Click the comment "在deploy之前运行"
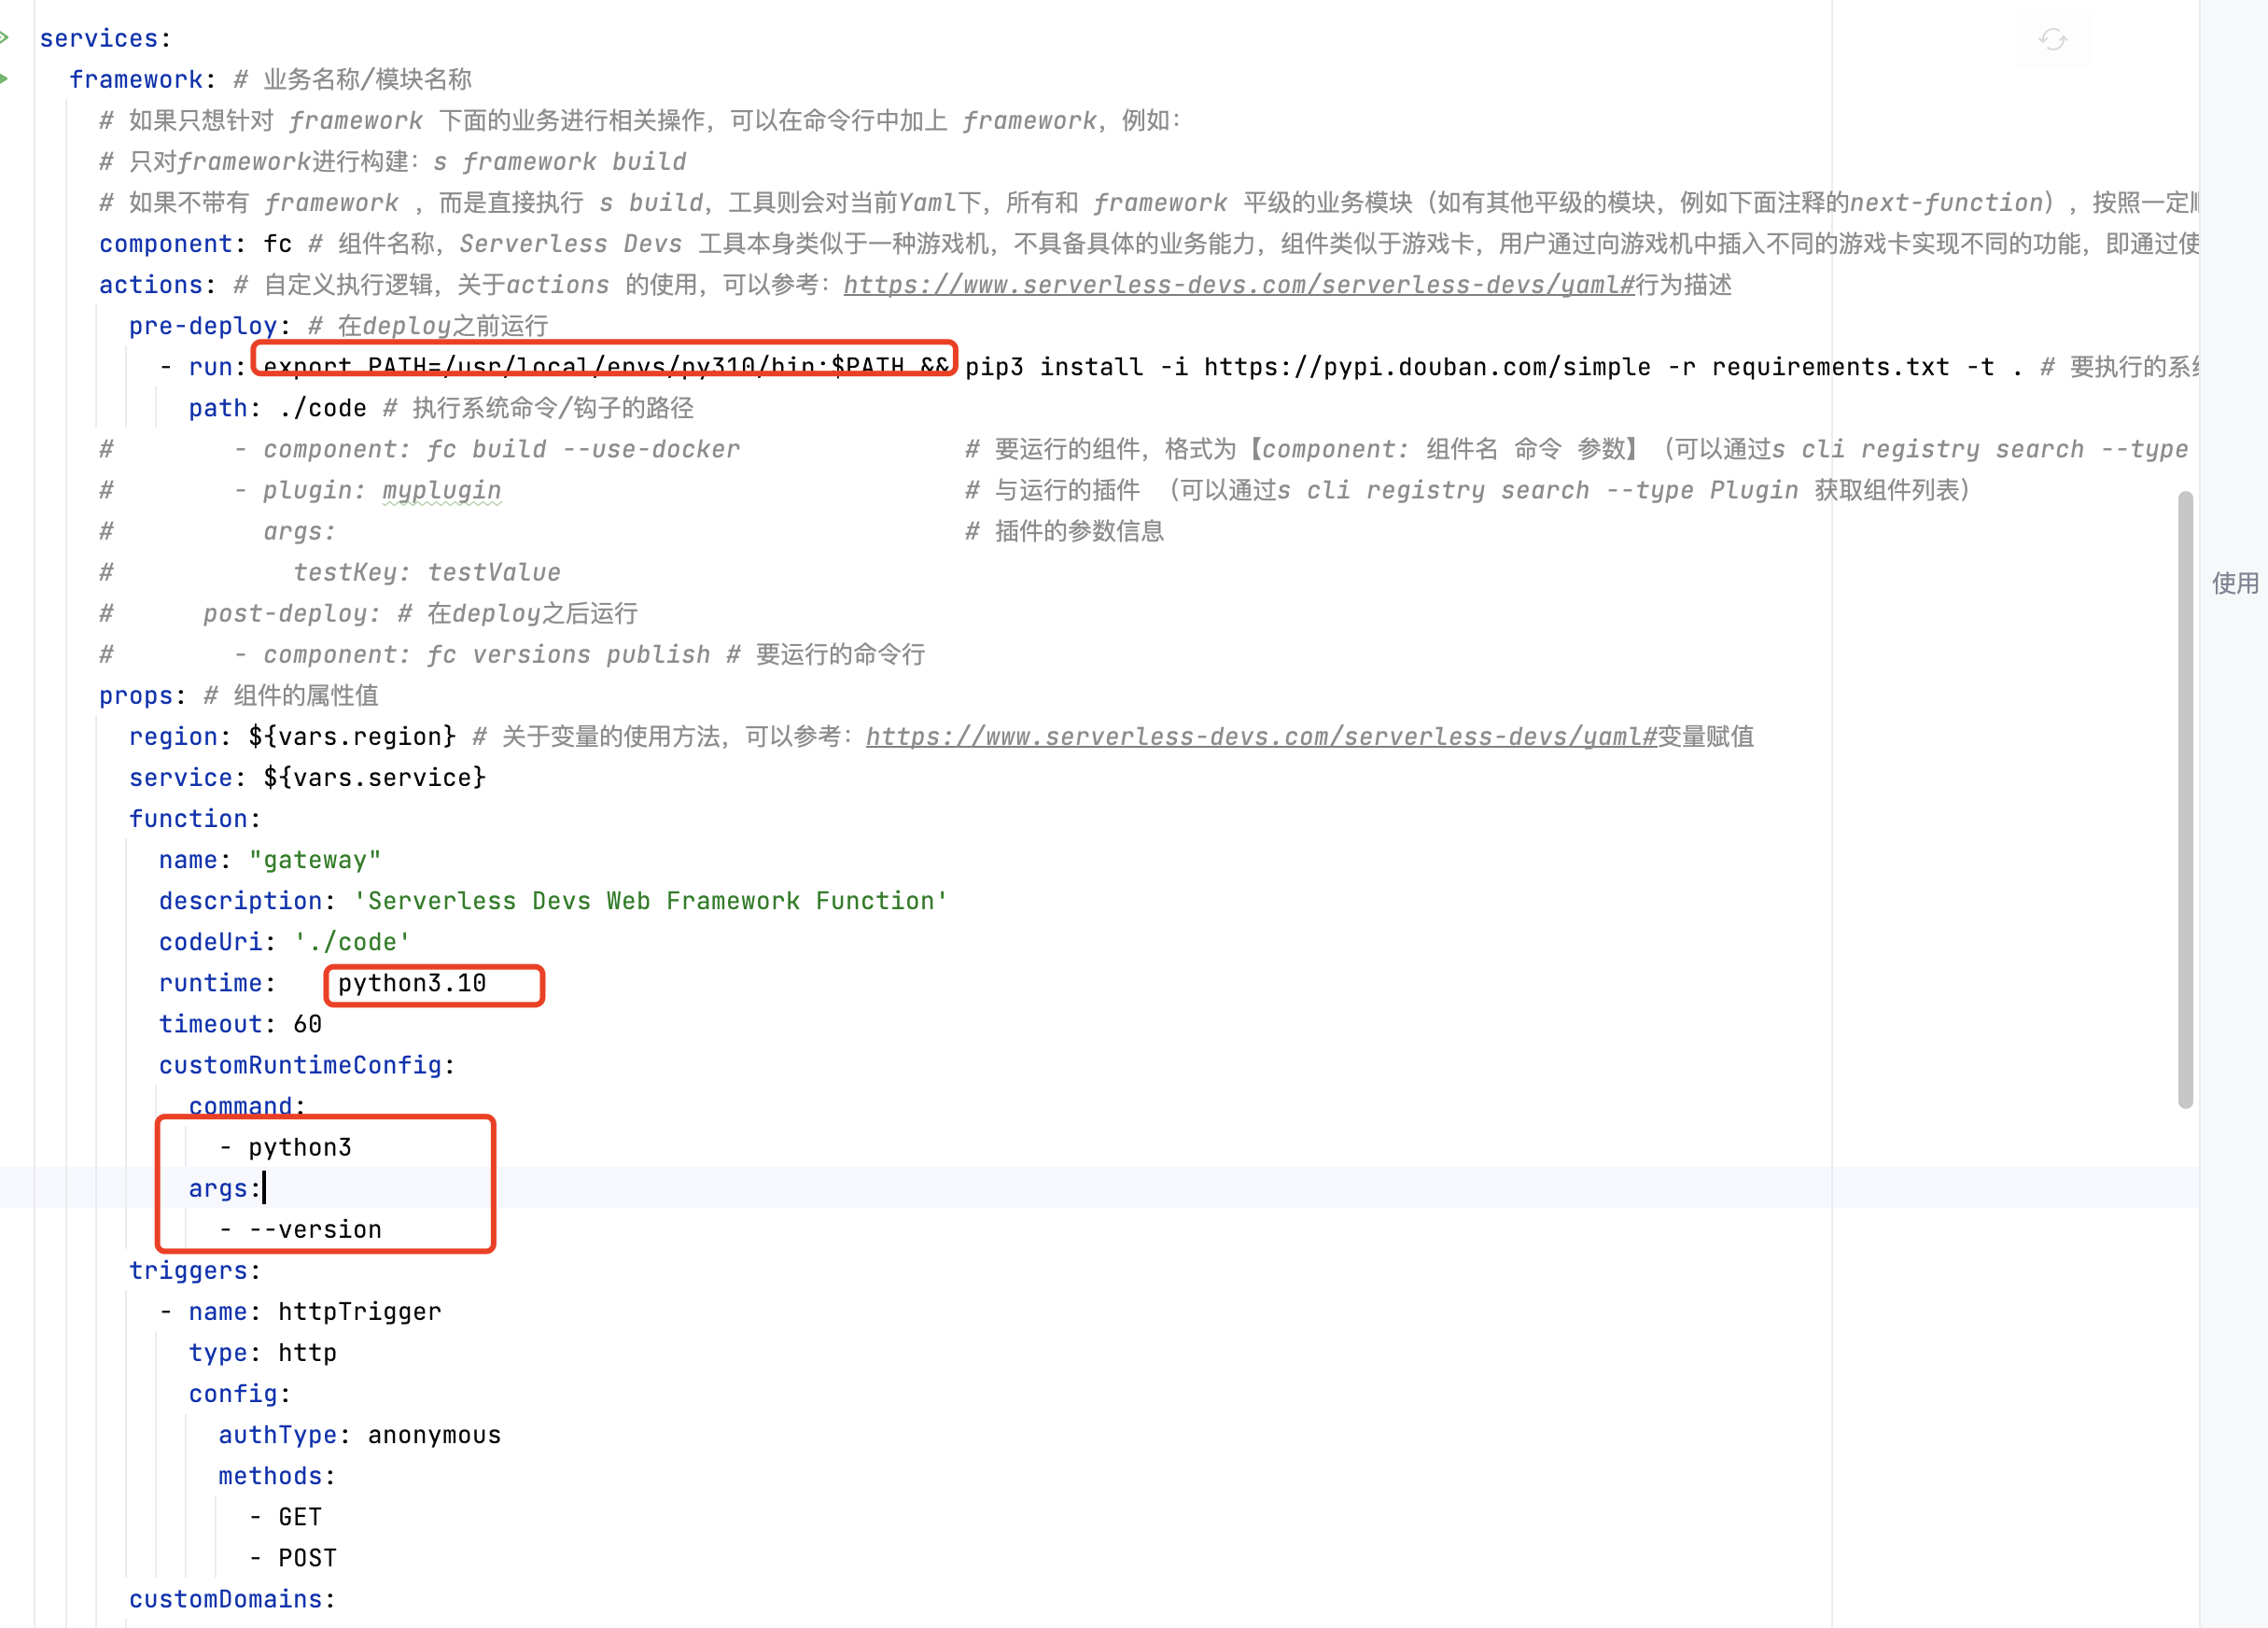 coord(443,326)
